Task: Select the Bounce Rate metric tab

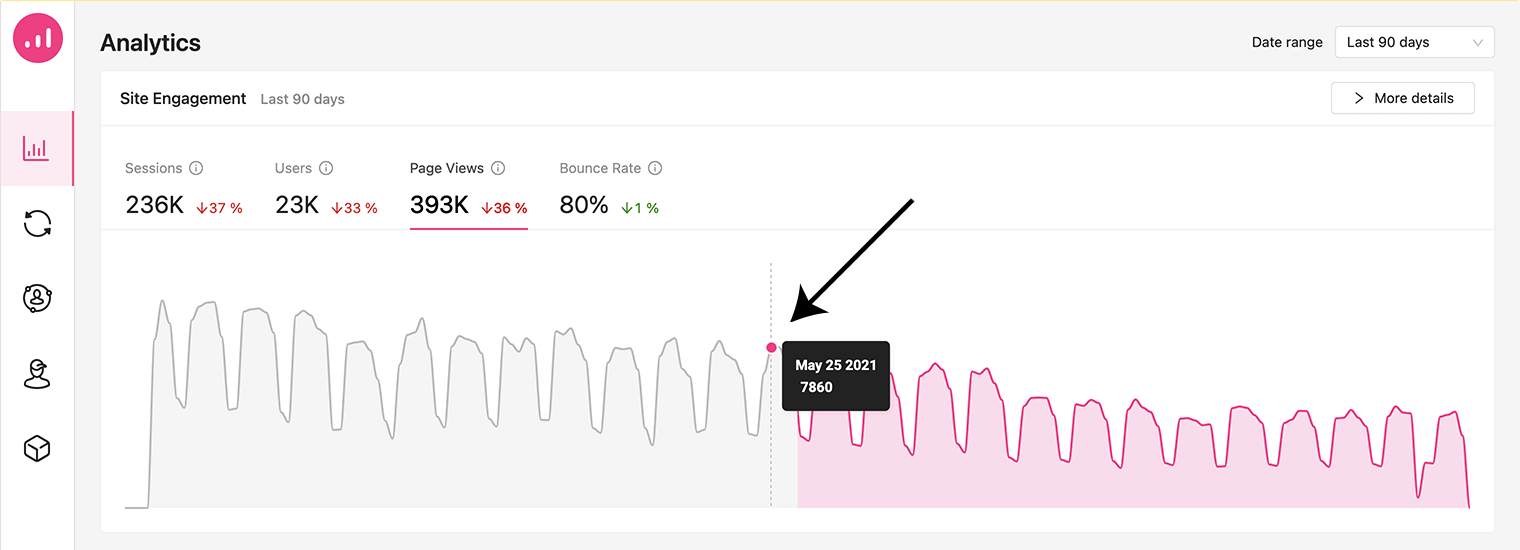Action: coord(611,188)
